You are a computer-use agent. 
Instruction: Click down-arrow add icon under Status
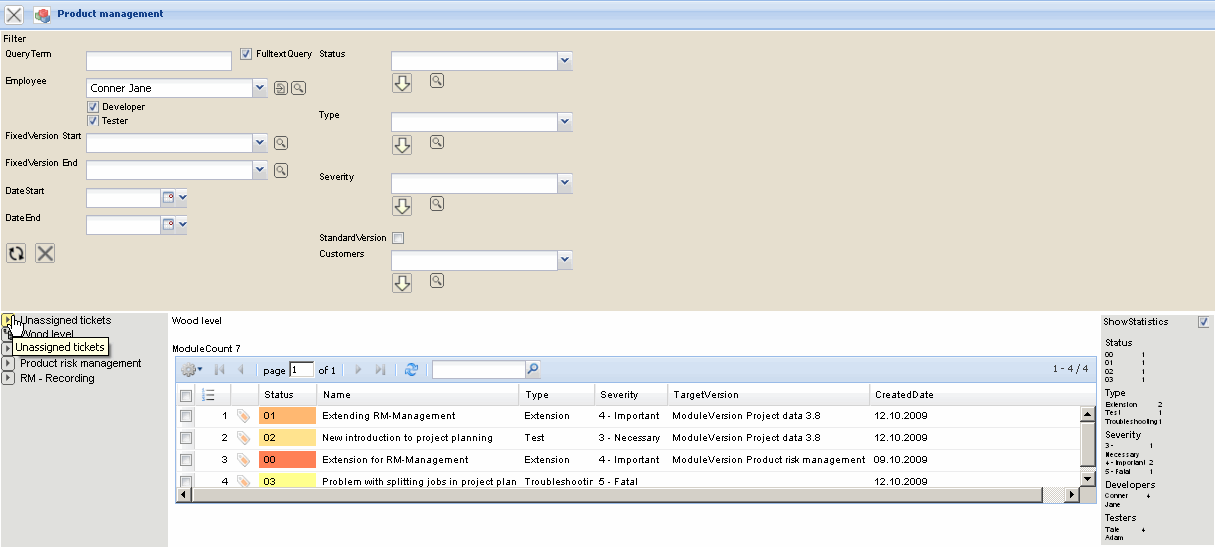[x=402, y=83]
